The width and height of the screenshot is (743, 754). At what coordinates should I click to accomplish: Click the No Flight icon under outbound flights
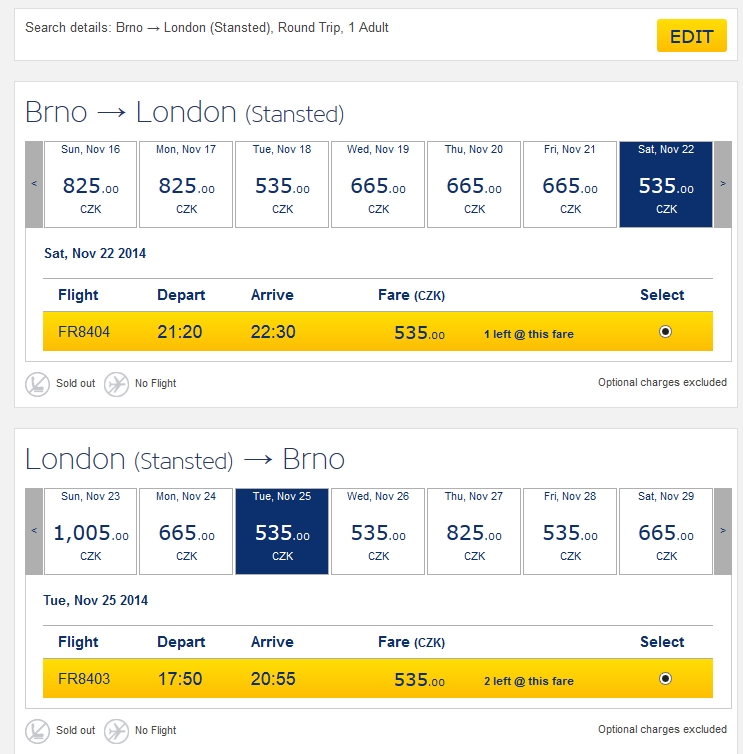[116, 384]
